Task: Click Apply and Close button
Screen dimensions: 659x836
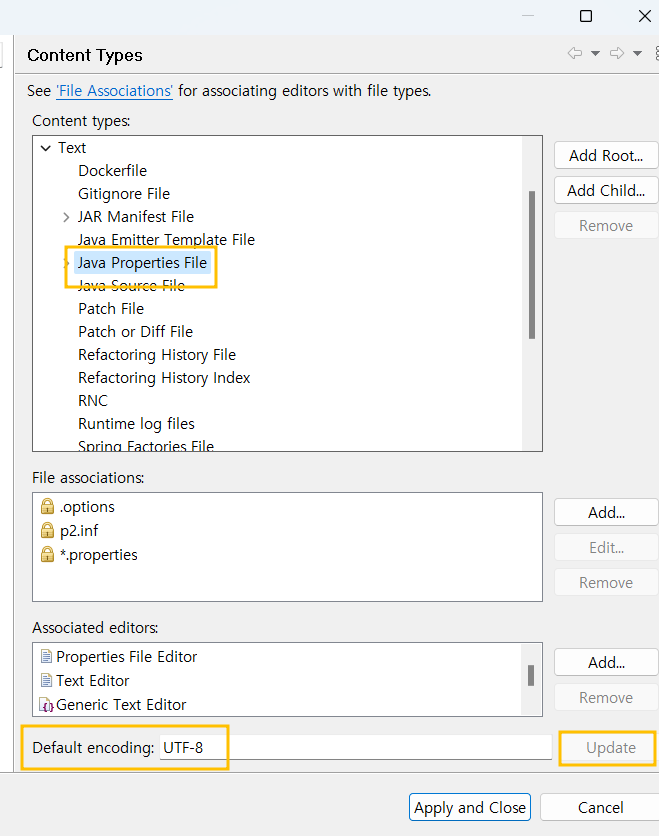Action: tap(470, 807)
